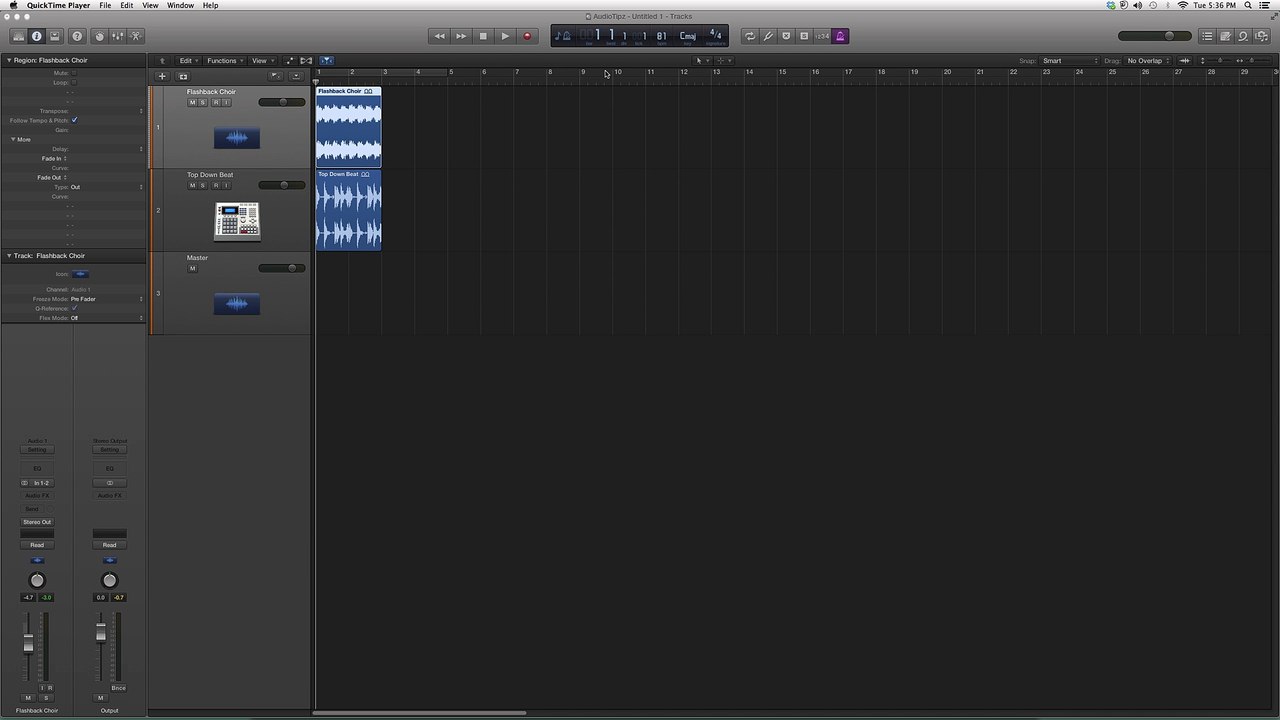Open the Functions dropdown menu
The height and width of the screenshot is (720, 1280).
(224, 61)
